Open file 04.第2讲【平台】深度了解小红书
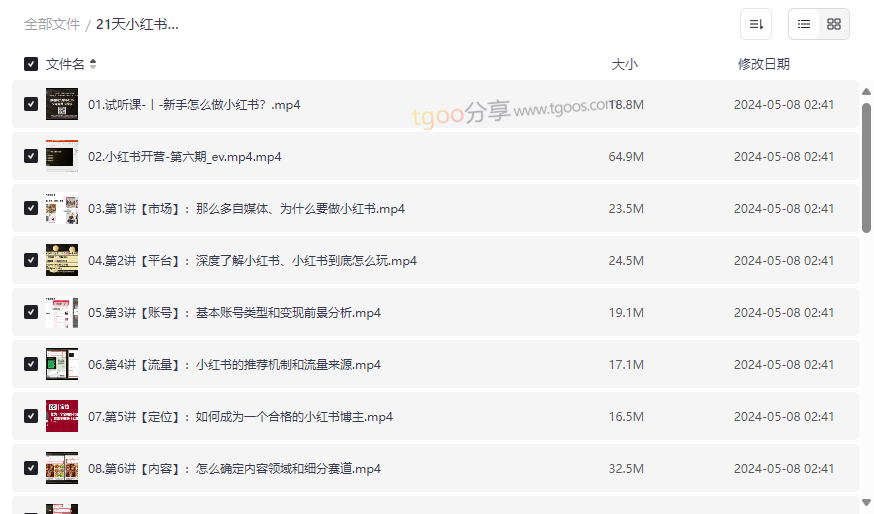Screen dimensions: 874x514 coord(253,261)
